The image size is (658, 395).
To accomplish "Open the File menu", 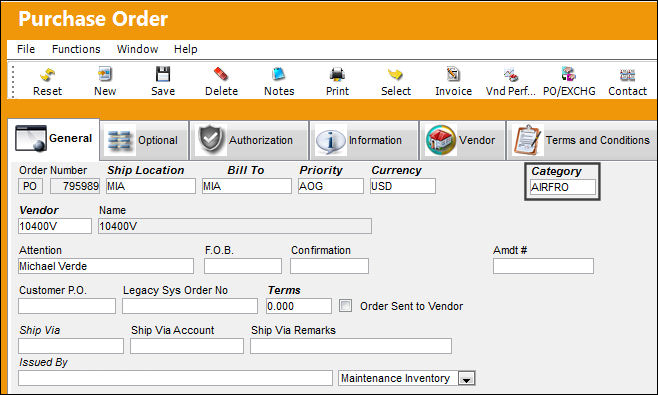I will click(x=26, y=49).
